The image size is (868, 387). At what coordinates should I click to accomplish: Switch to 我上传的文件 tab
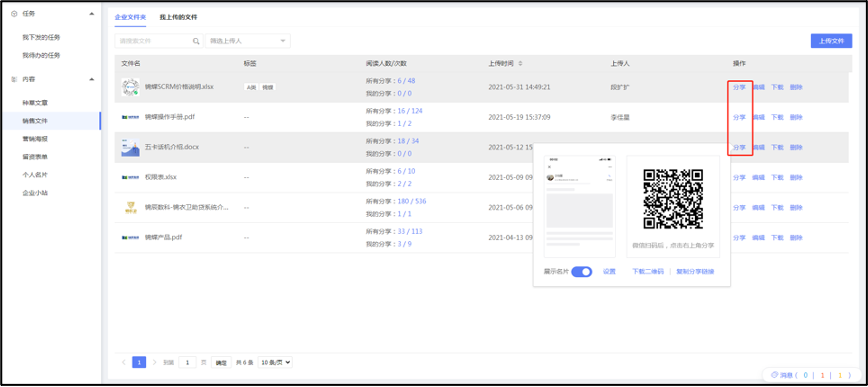click(x=178, y=17)
